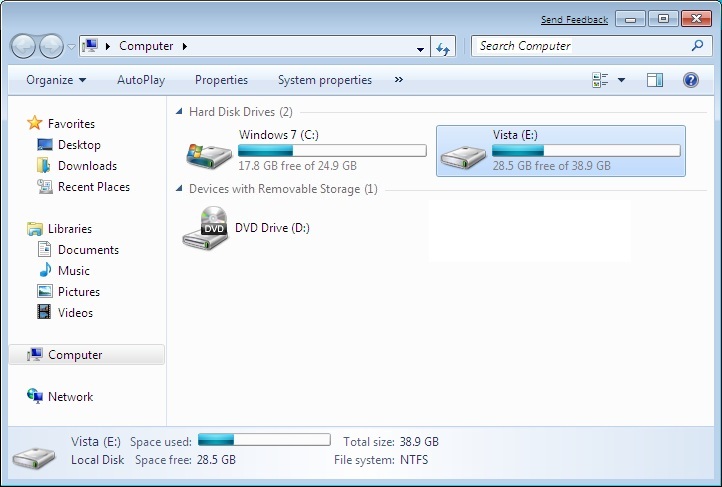Click the Space used bar in details pane

[264, 440]
